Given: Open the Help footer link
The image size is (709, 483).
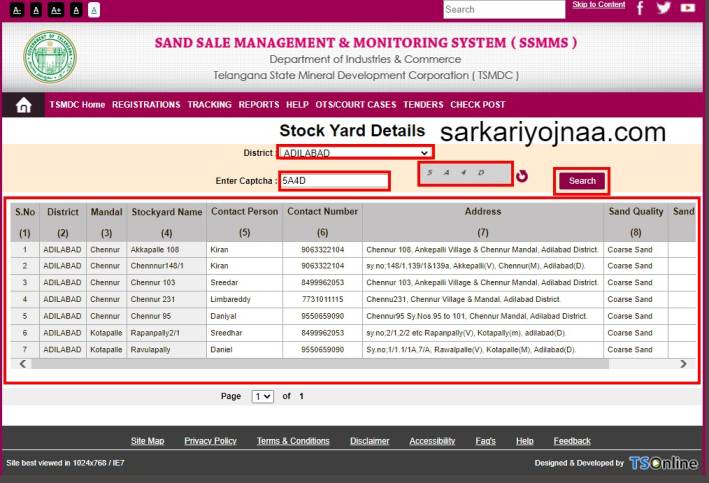Looking at the screenshot, I should click(x=525, y=441).
